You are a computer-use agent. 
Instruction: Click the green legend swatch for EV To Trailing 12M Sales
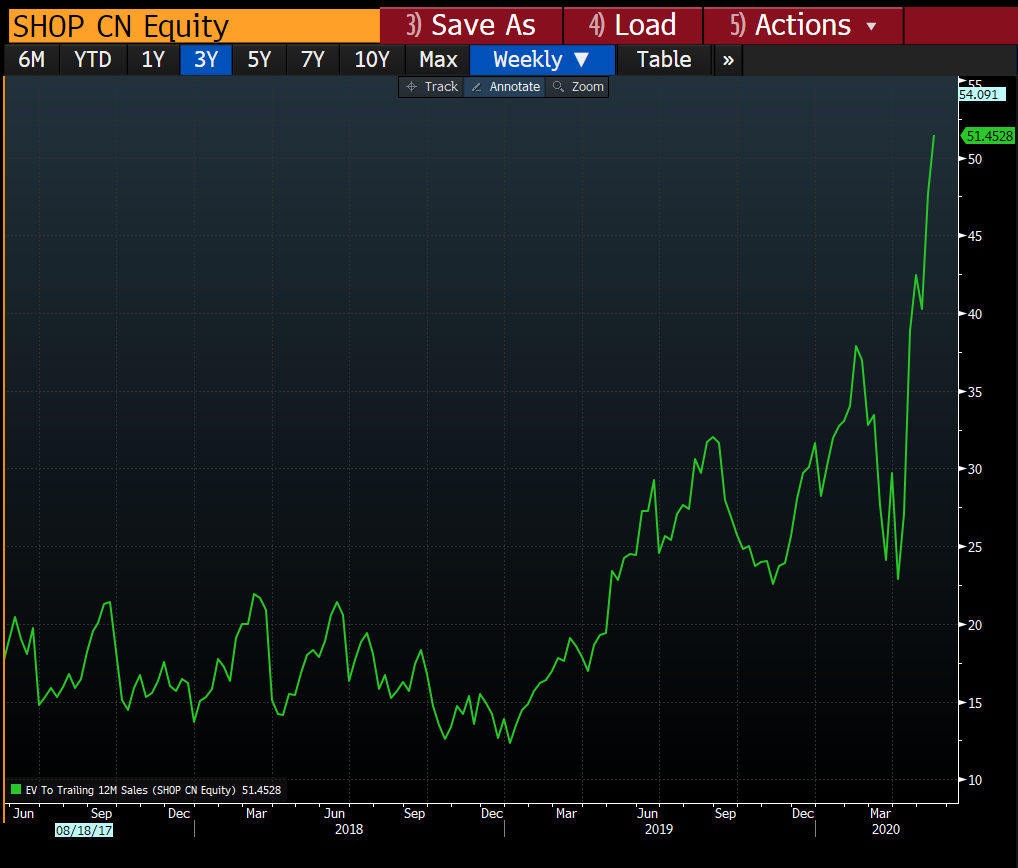[x=16, y=789]
